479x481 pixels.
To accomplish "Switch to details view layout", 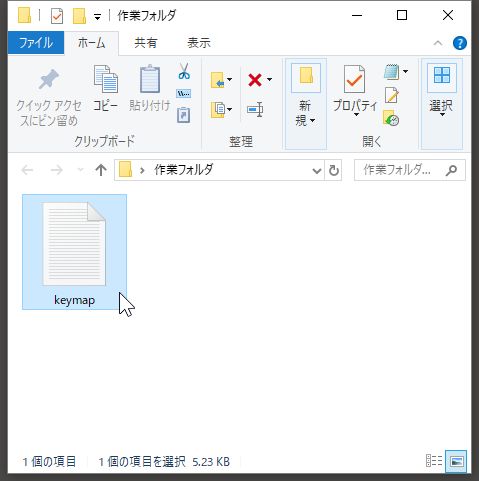I will (434, 461).
